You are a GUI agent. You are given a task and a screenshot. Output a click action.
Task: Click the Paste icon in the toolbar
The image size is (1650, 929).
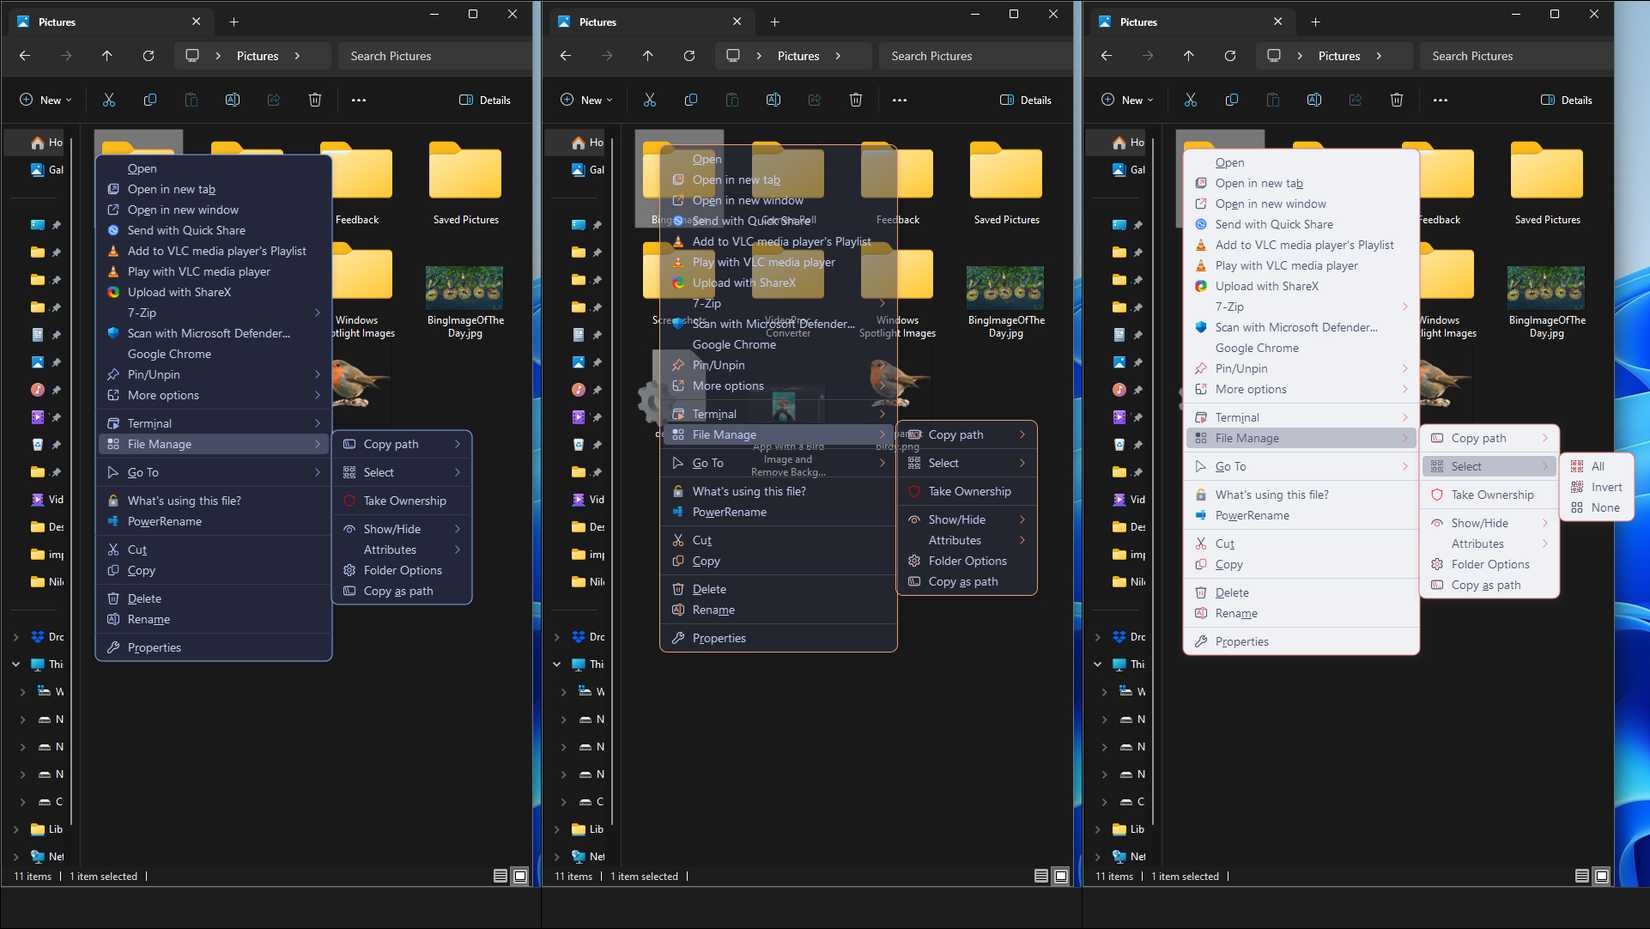[191, 100]
